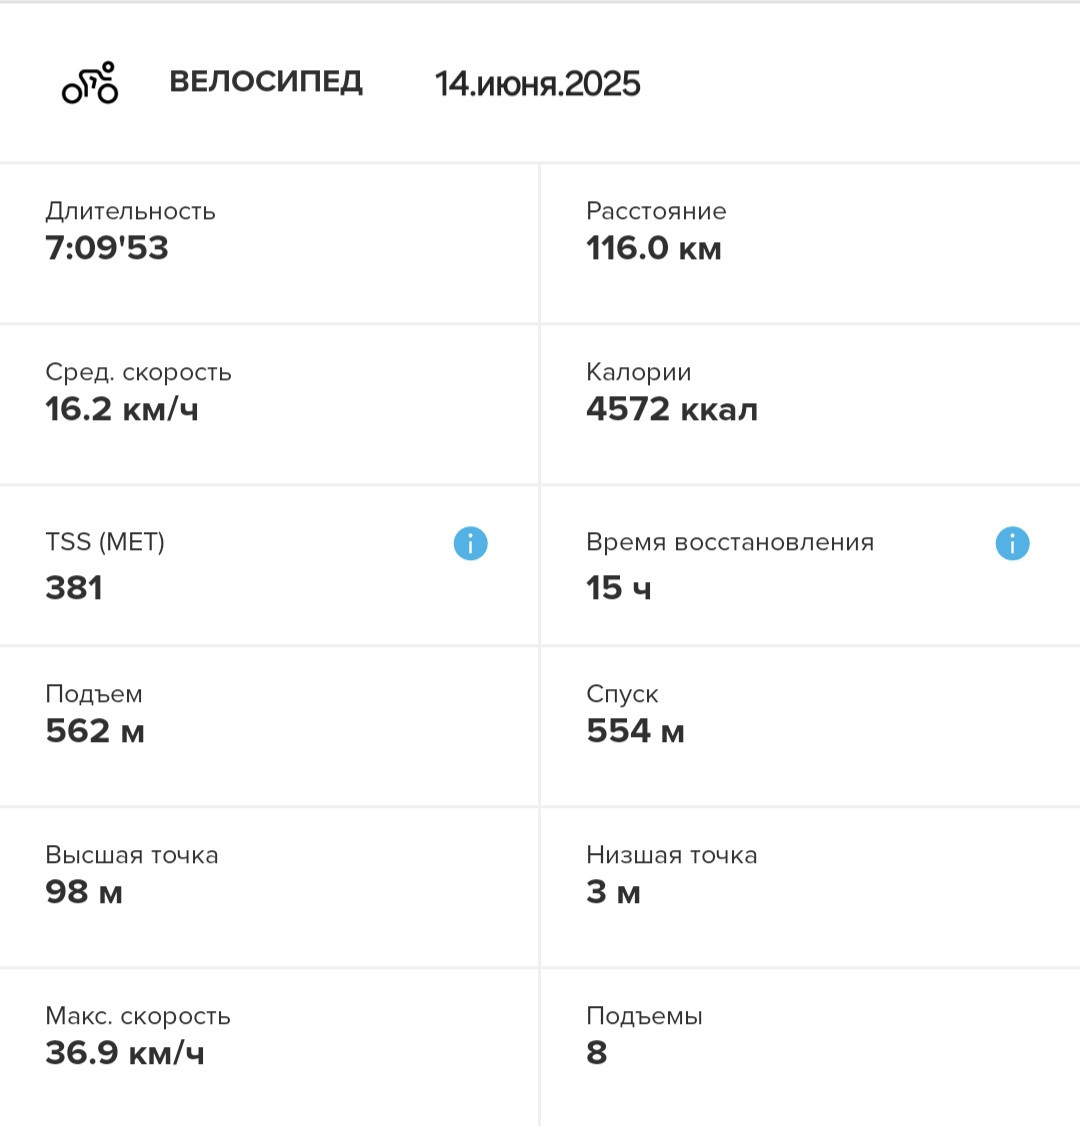The height and width of the screenshot is (1126, 1080).
Task: Select the Сред. скорость 16.2 км/ч cell
Action: pos(269,405)
